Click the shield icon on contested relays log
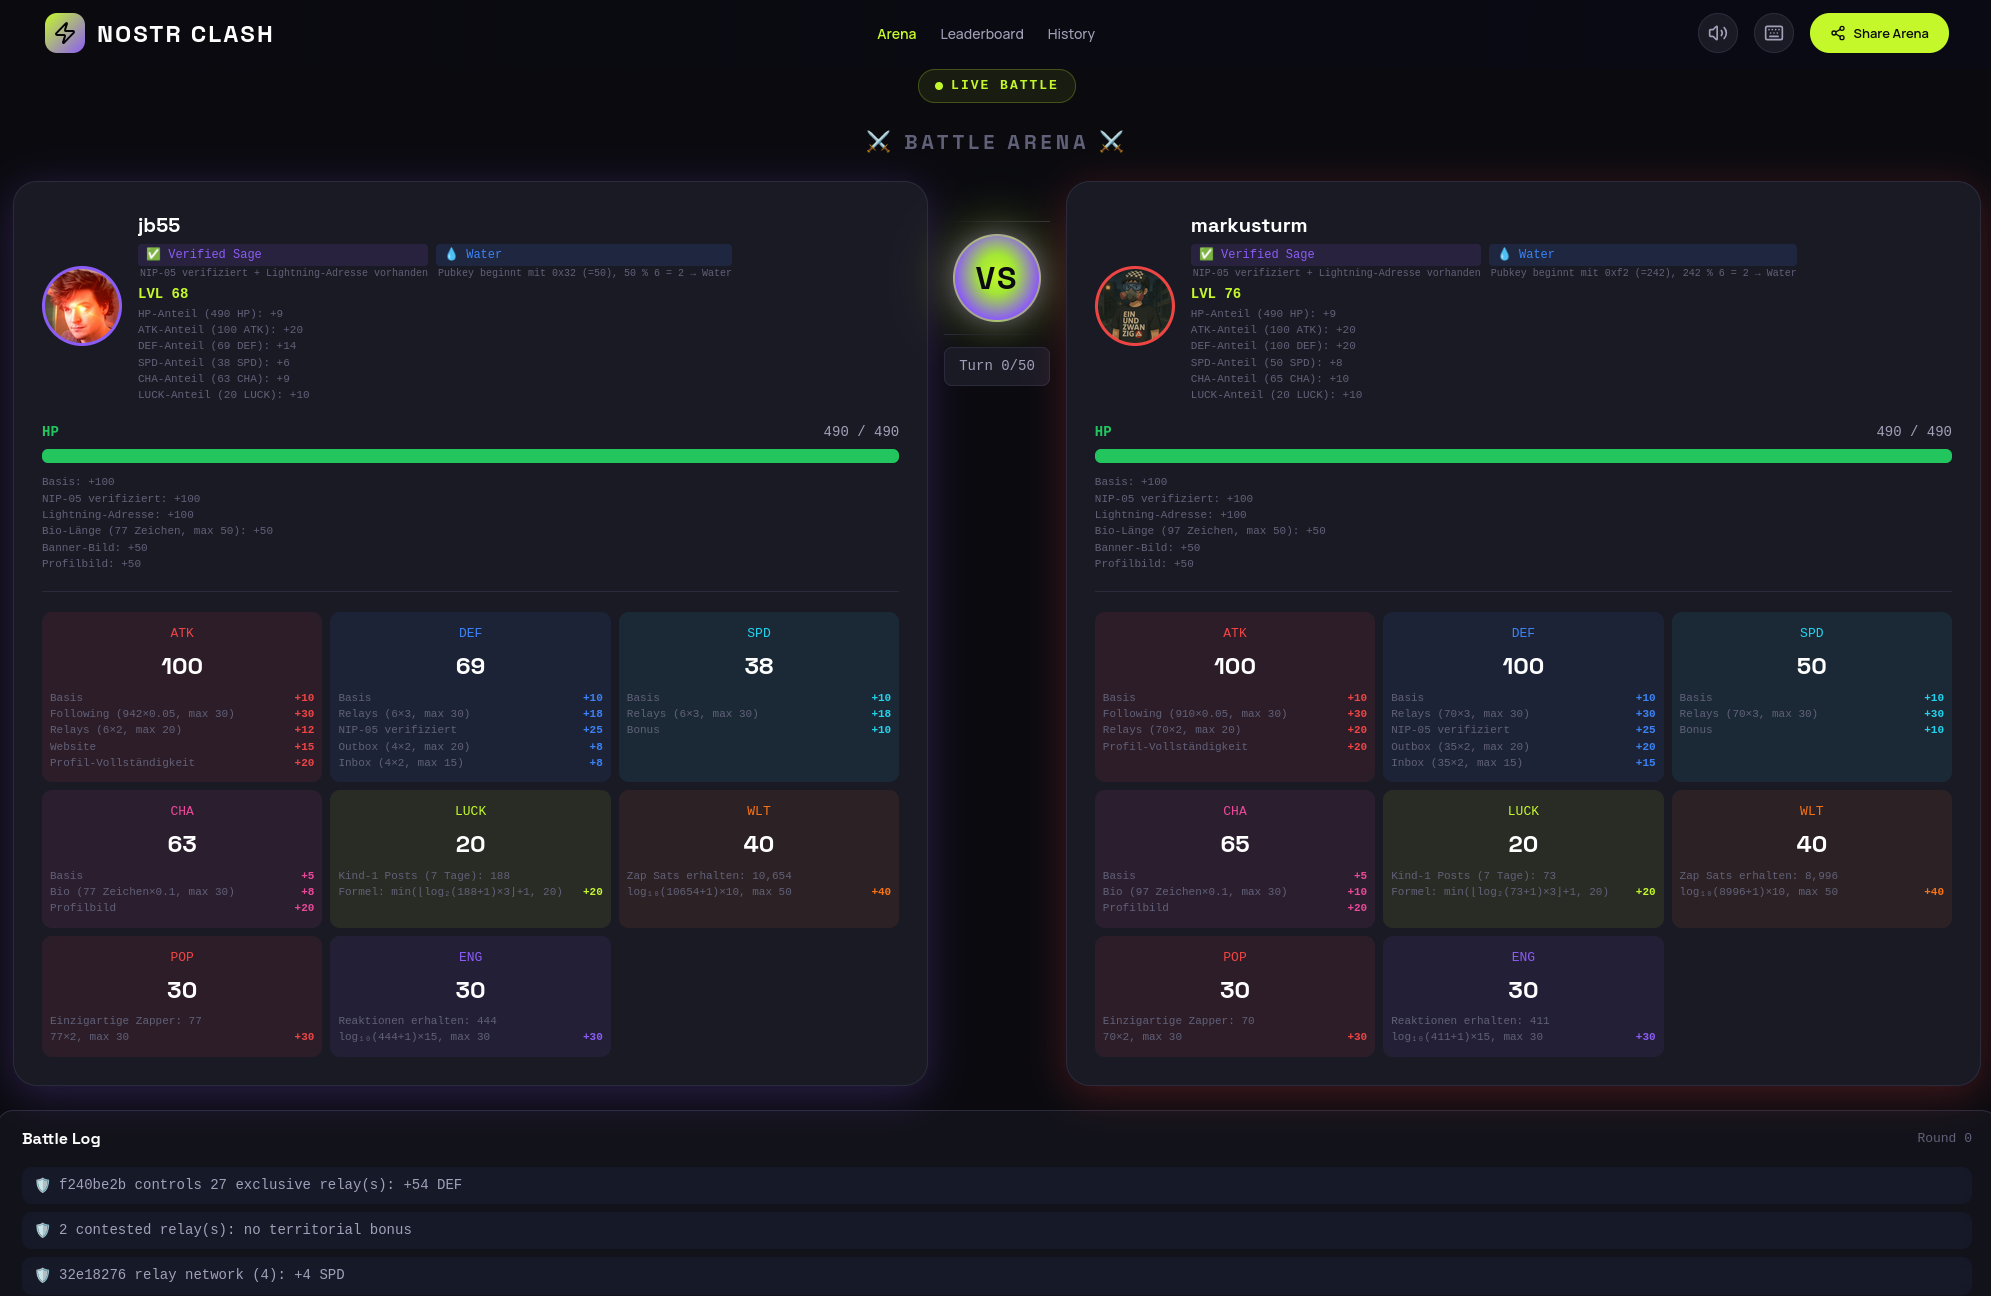This screenshot has width=1991, height=1296. point(43,1230)
